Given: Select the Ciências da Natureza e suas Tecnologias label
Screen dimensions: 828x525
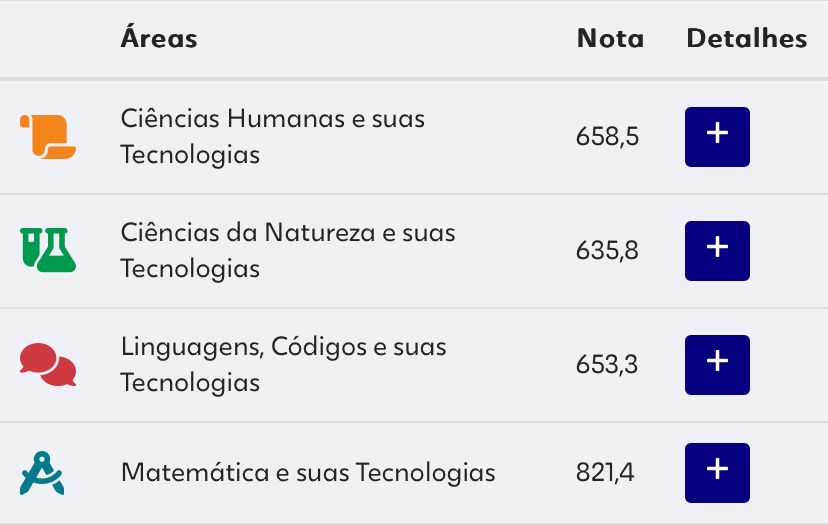Looking at the screenshot, I should tap(287, 250).
